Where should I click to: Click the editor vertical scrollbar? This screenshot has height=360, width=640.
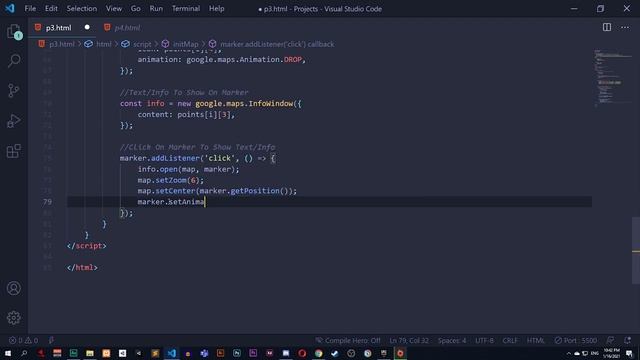(x=636, y=250)
